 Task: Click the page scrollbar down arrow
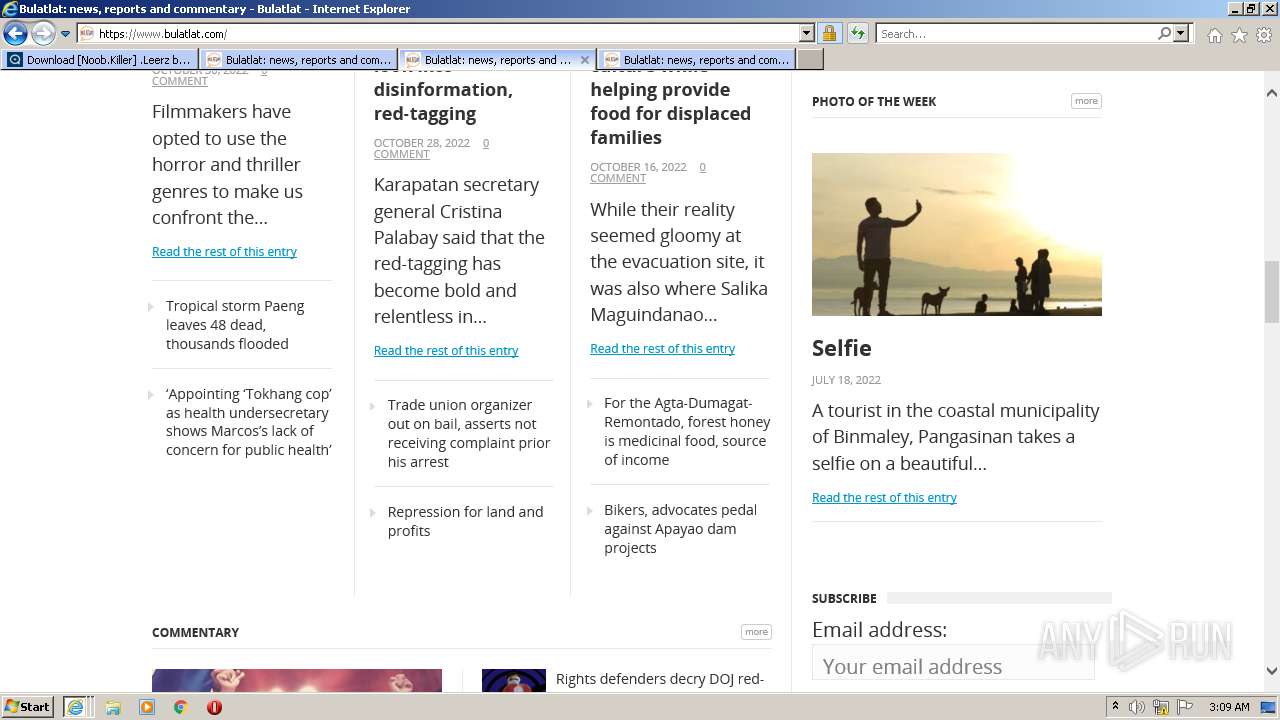pos(1272,671)
